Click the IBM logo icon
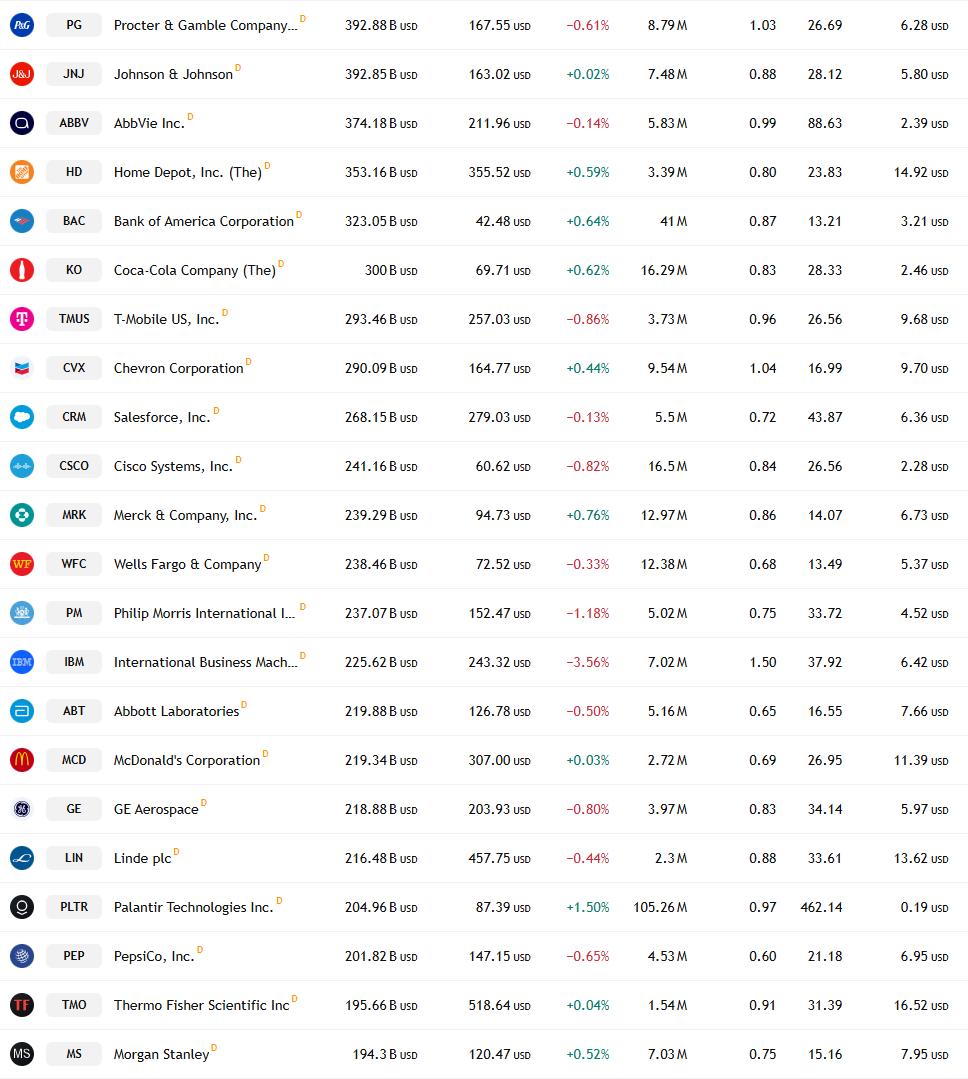This screenshot has height=1079, width=968. click(x=22, y=662)
